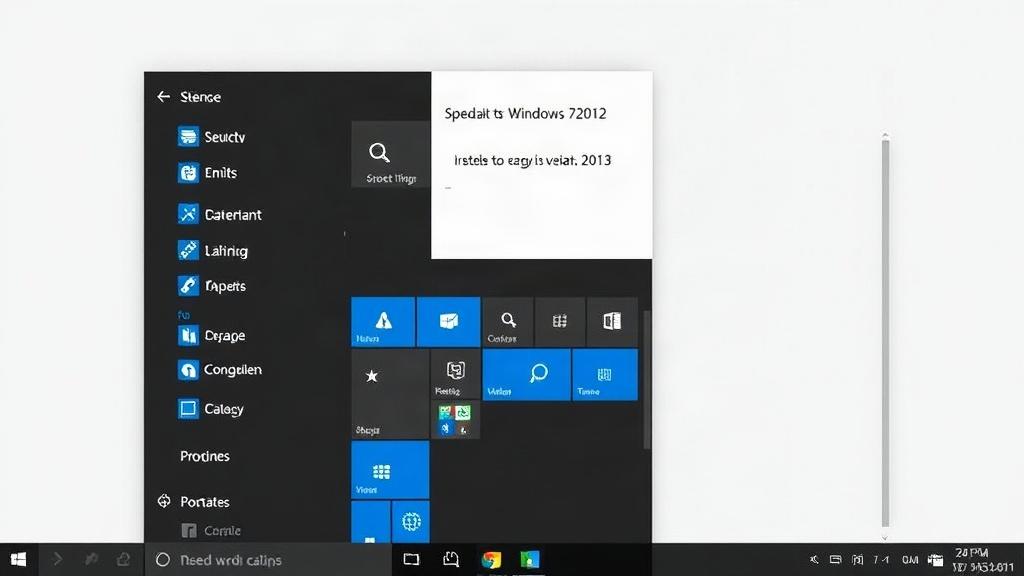
Task: Click the OM language indicator in the tray
Action: (x=910, y=560)
